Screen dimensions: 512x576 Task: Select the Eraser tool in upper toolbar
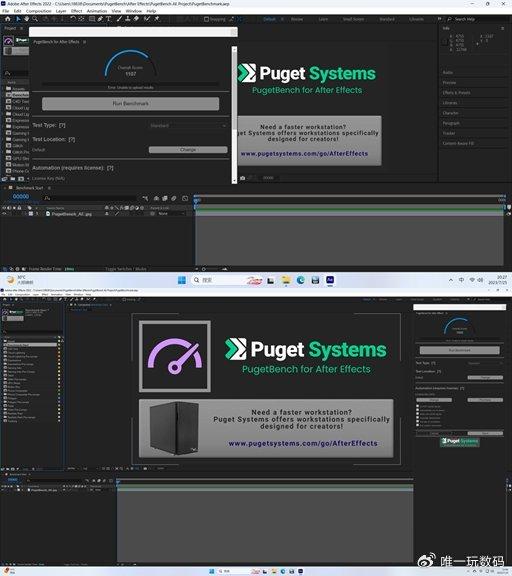pyautogui.click(x=136, y=19)
